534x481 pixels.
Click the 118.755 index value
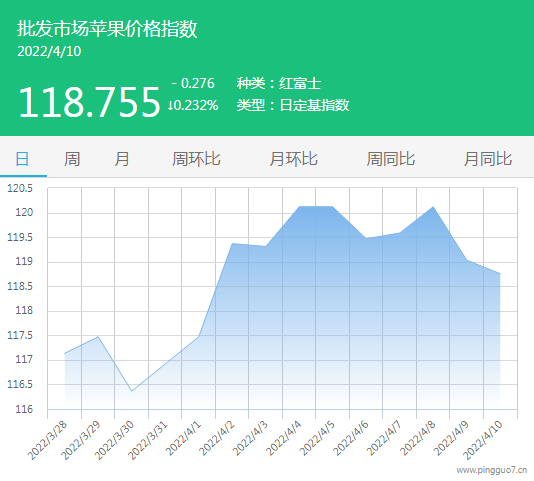tap(89, 102)
